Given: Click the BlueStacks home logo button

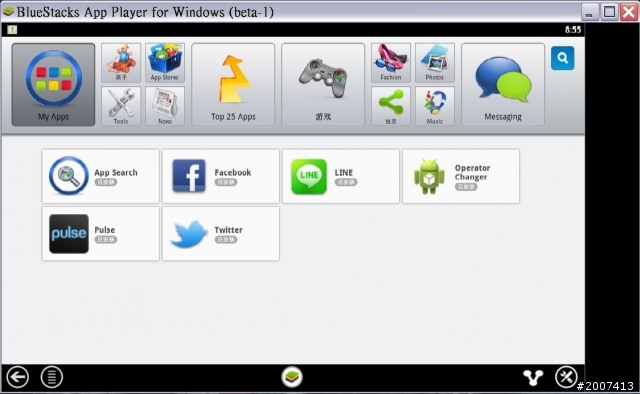Looking at the screenshot, I should click(292, 377).
